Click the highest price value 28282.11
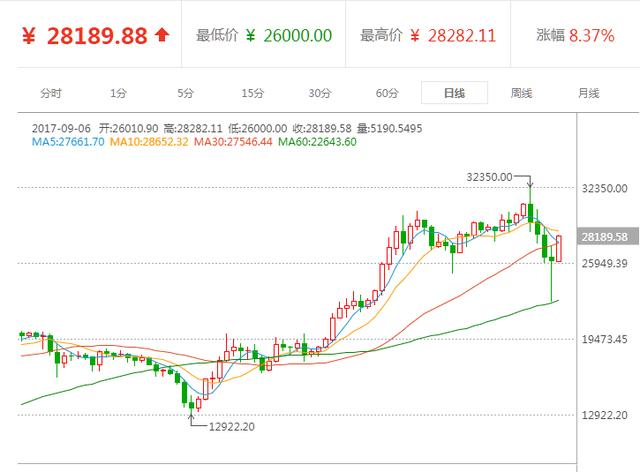The image size is (640, 472). pos(462,36)
